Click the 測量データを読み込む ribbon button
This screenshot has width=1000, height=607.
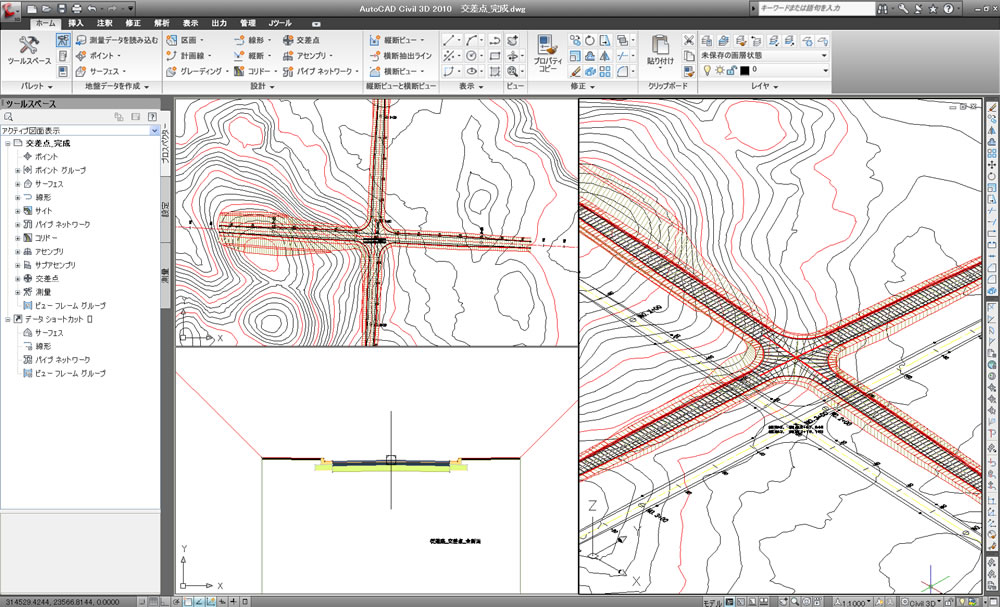pos(117,40)
